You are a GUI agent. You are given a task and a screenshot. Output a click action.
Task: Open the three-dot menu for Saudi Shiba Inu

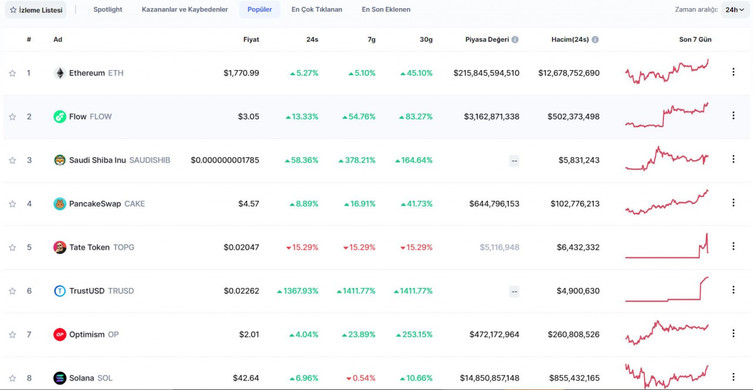(x=733, y=159)
